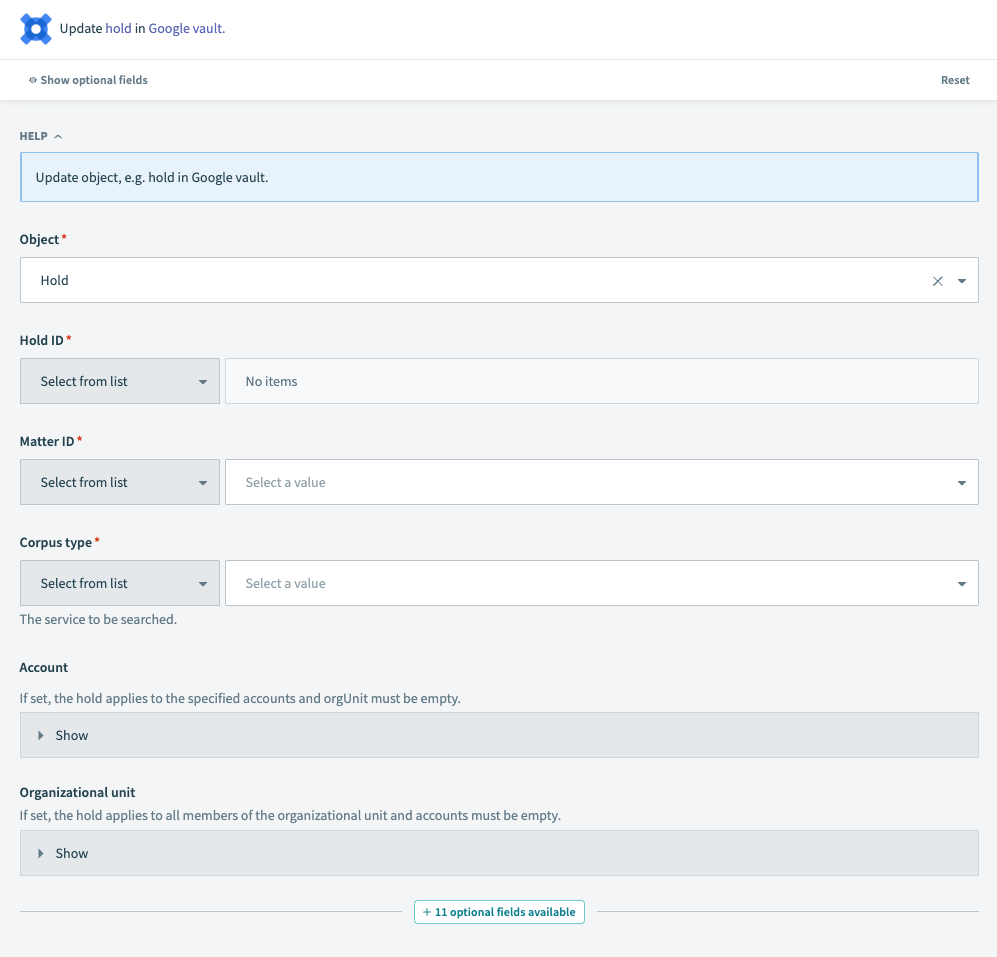The image size is (997, 957).
Task: Click the 11 optional fields available button
Action: [x=499, y=912]
